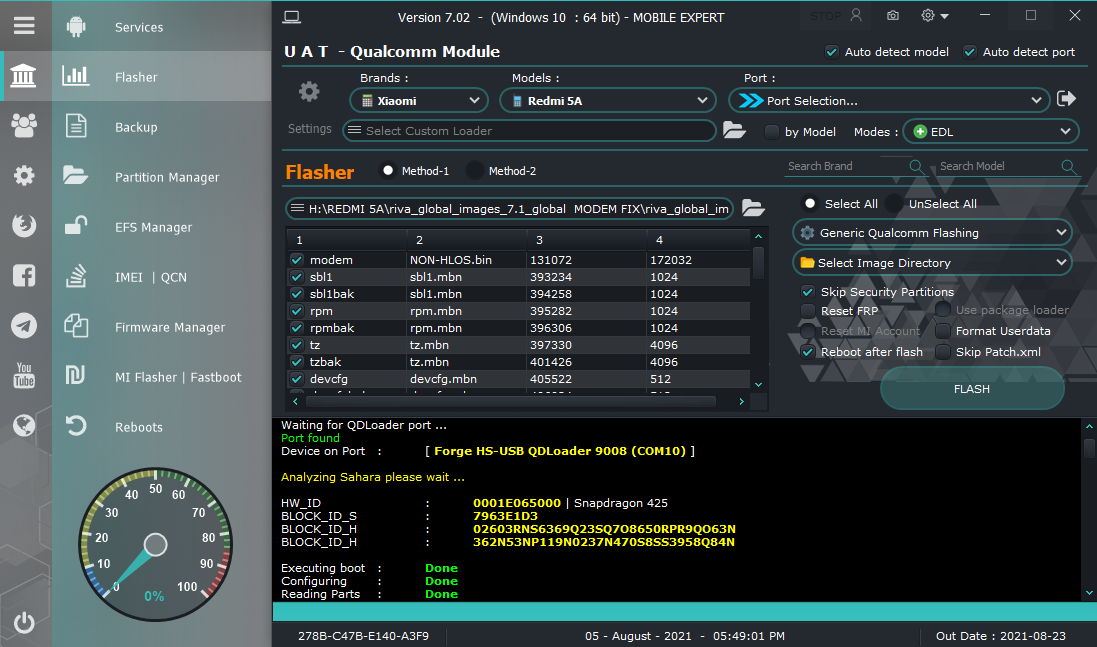Enable the by Model checkbox

pyautogui.click(x=772, y=131)
